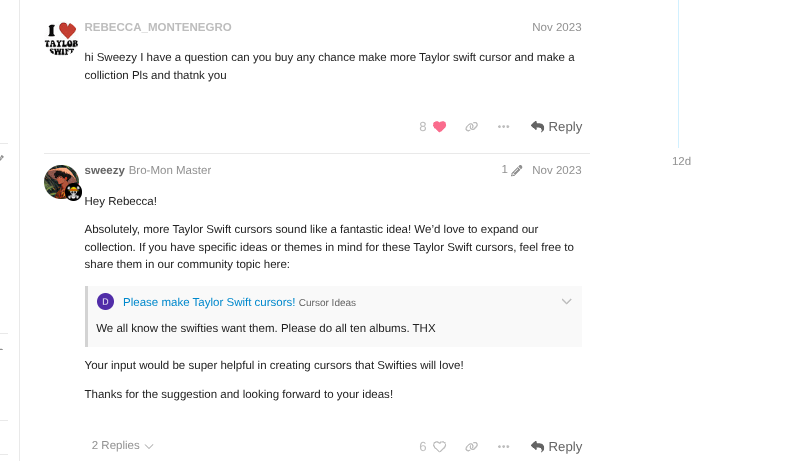
Task: Copy link icon on sweezy's post
Action: [472, 447]
